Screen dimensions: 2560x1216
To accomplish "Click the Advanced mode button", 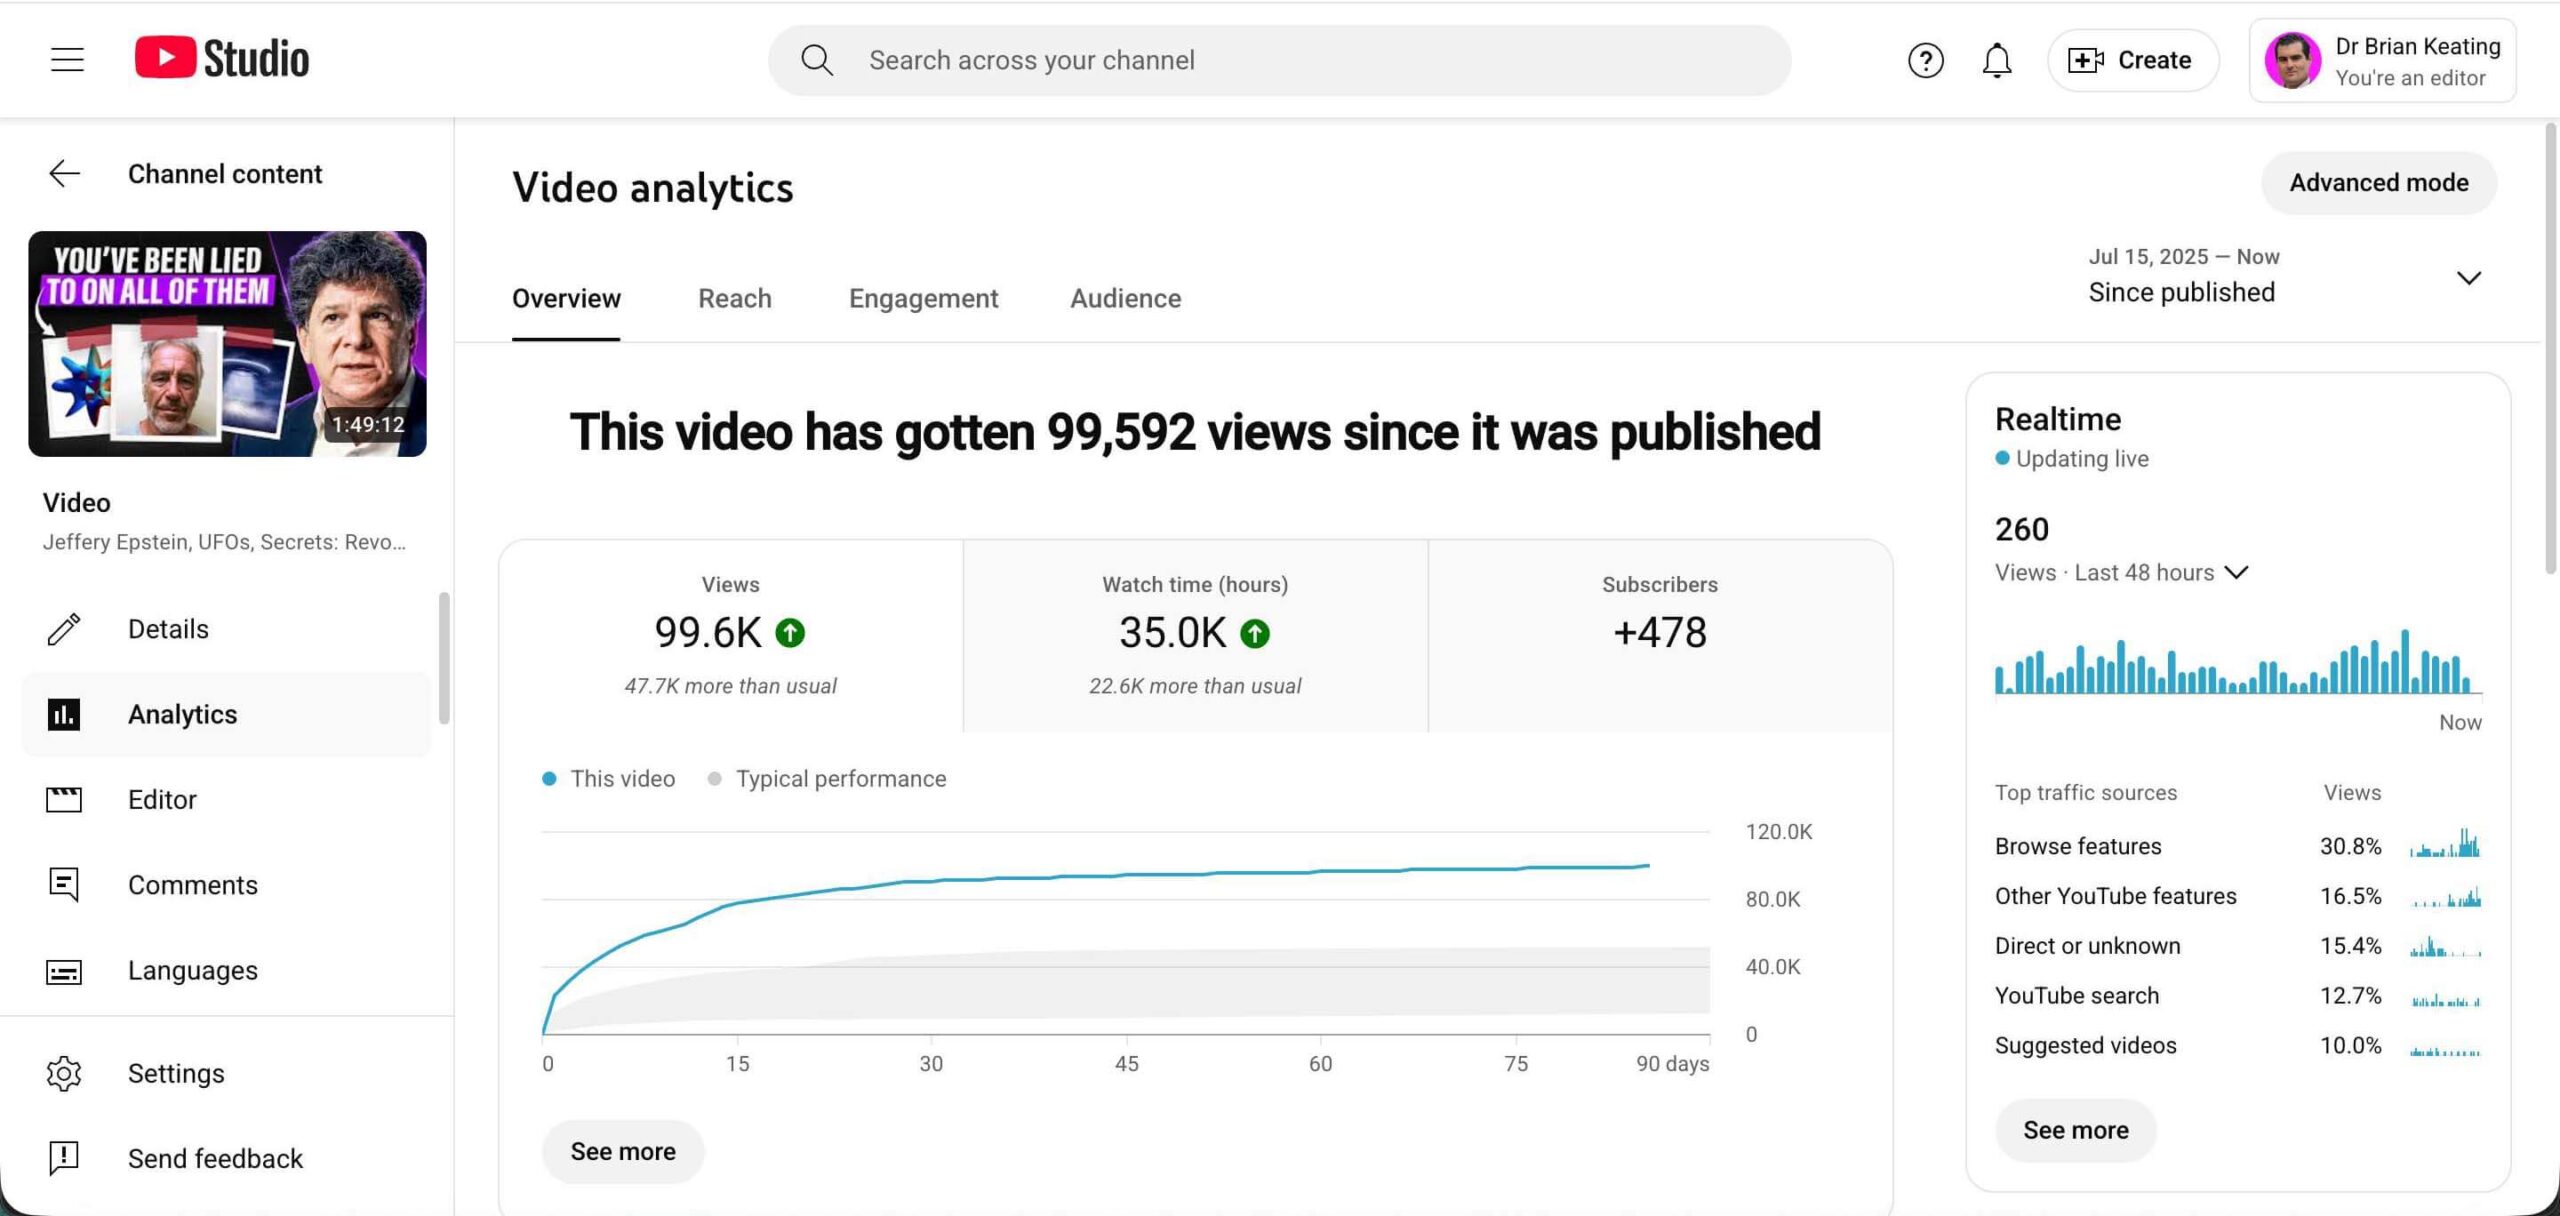I will 2378,183.
